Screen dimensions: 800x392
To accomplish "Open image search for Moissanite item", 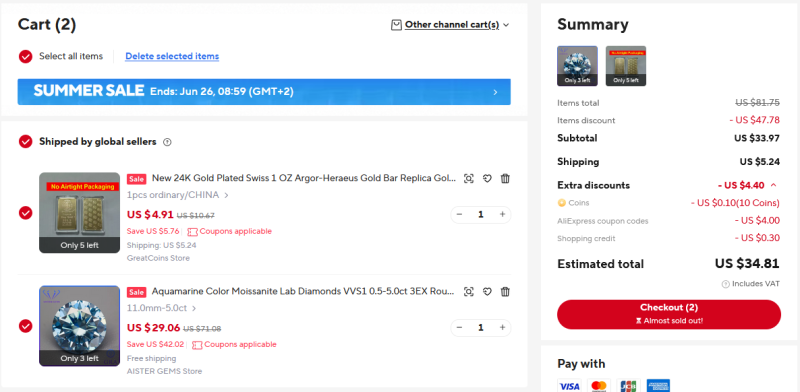I will point(468,292).
